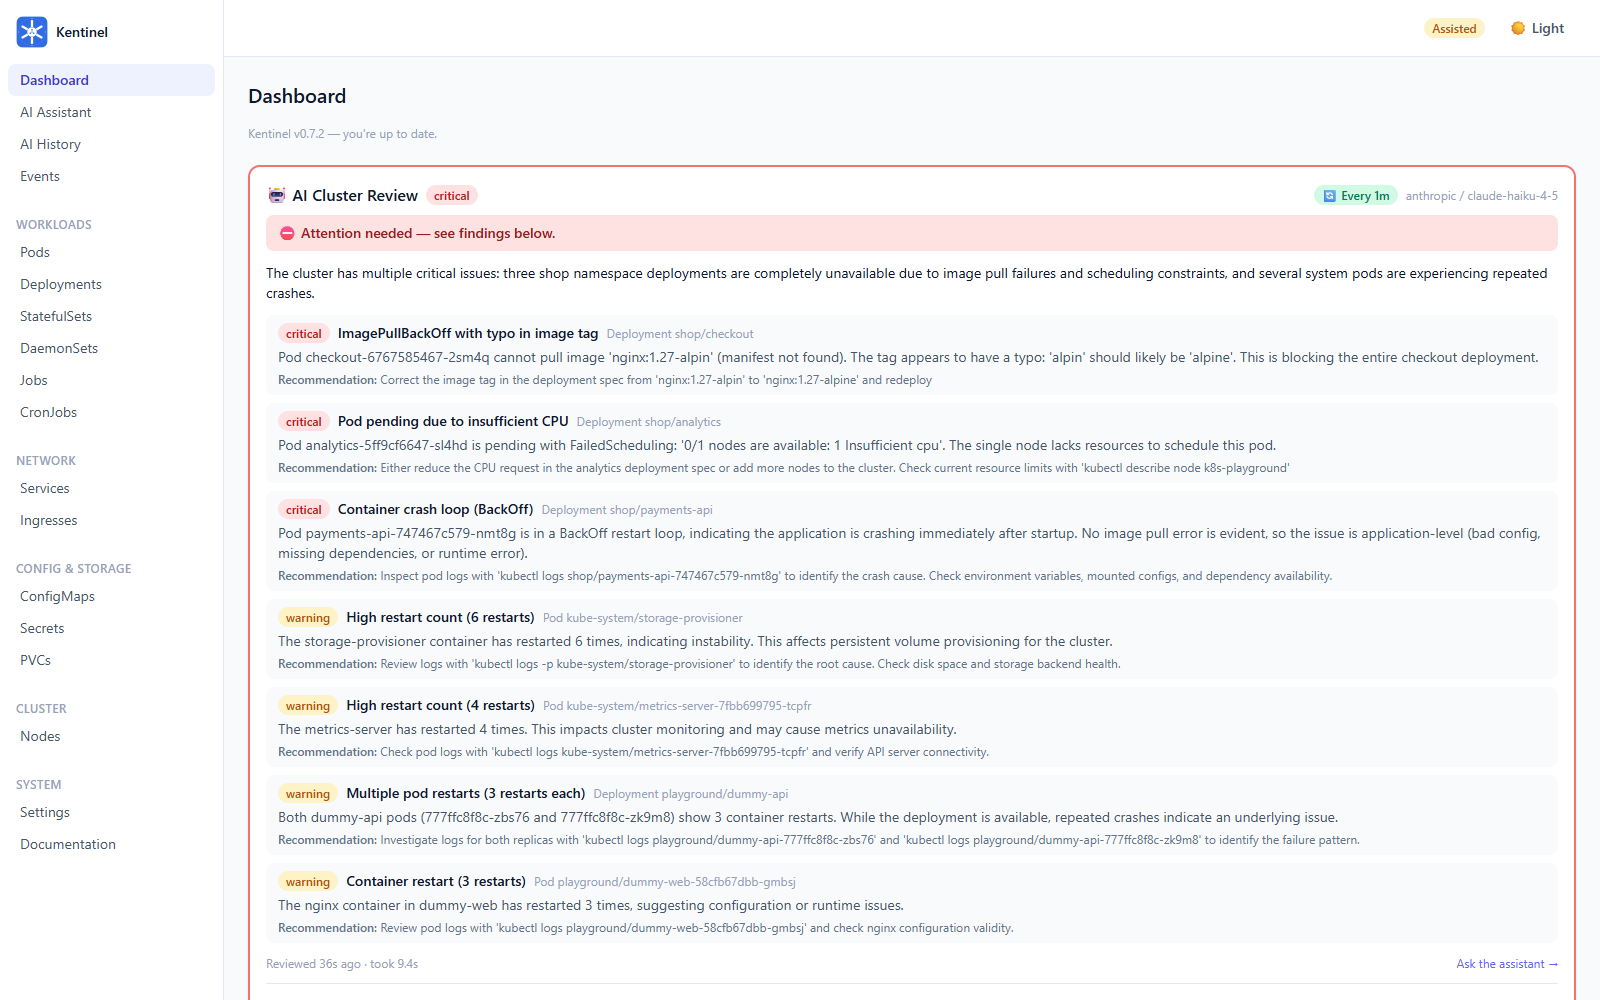Open DaemonSets in the sidebar

111,348
